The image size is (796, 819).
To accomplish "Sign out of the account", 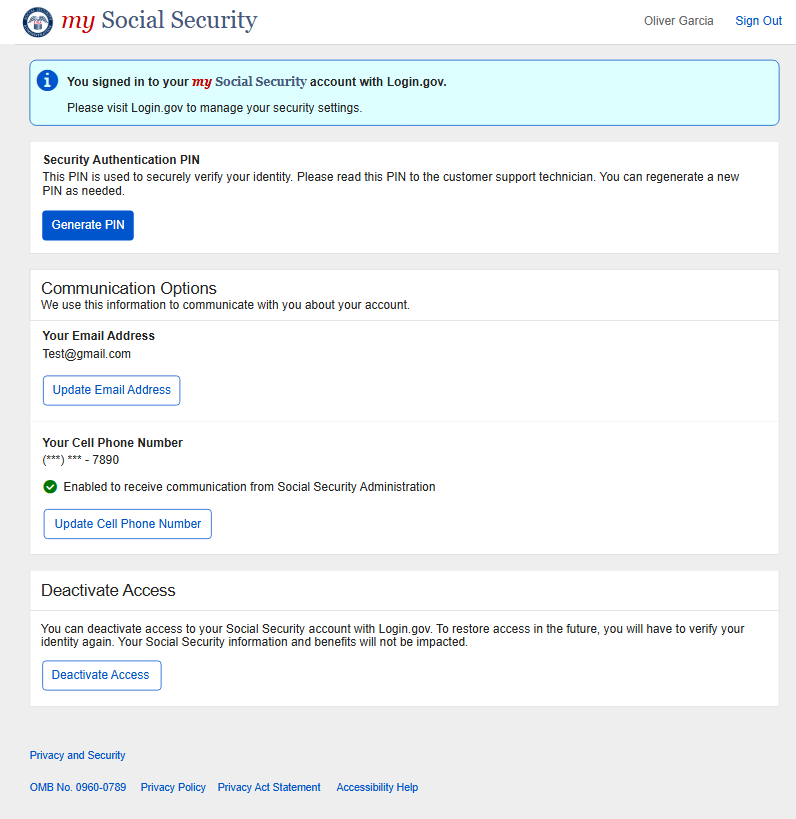I will [x=758, y=21].
